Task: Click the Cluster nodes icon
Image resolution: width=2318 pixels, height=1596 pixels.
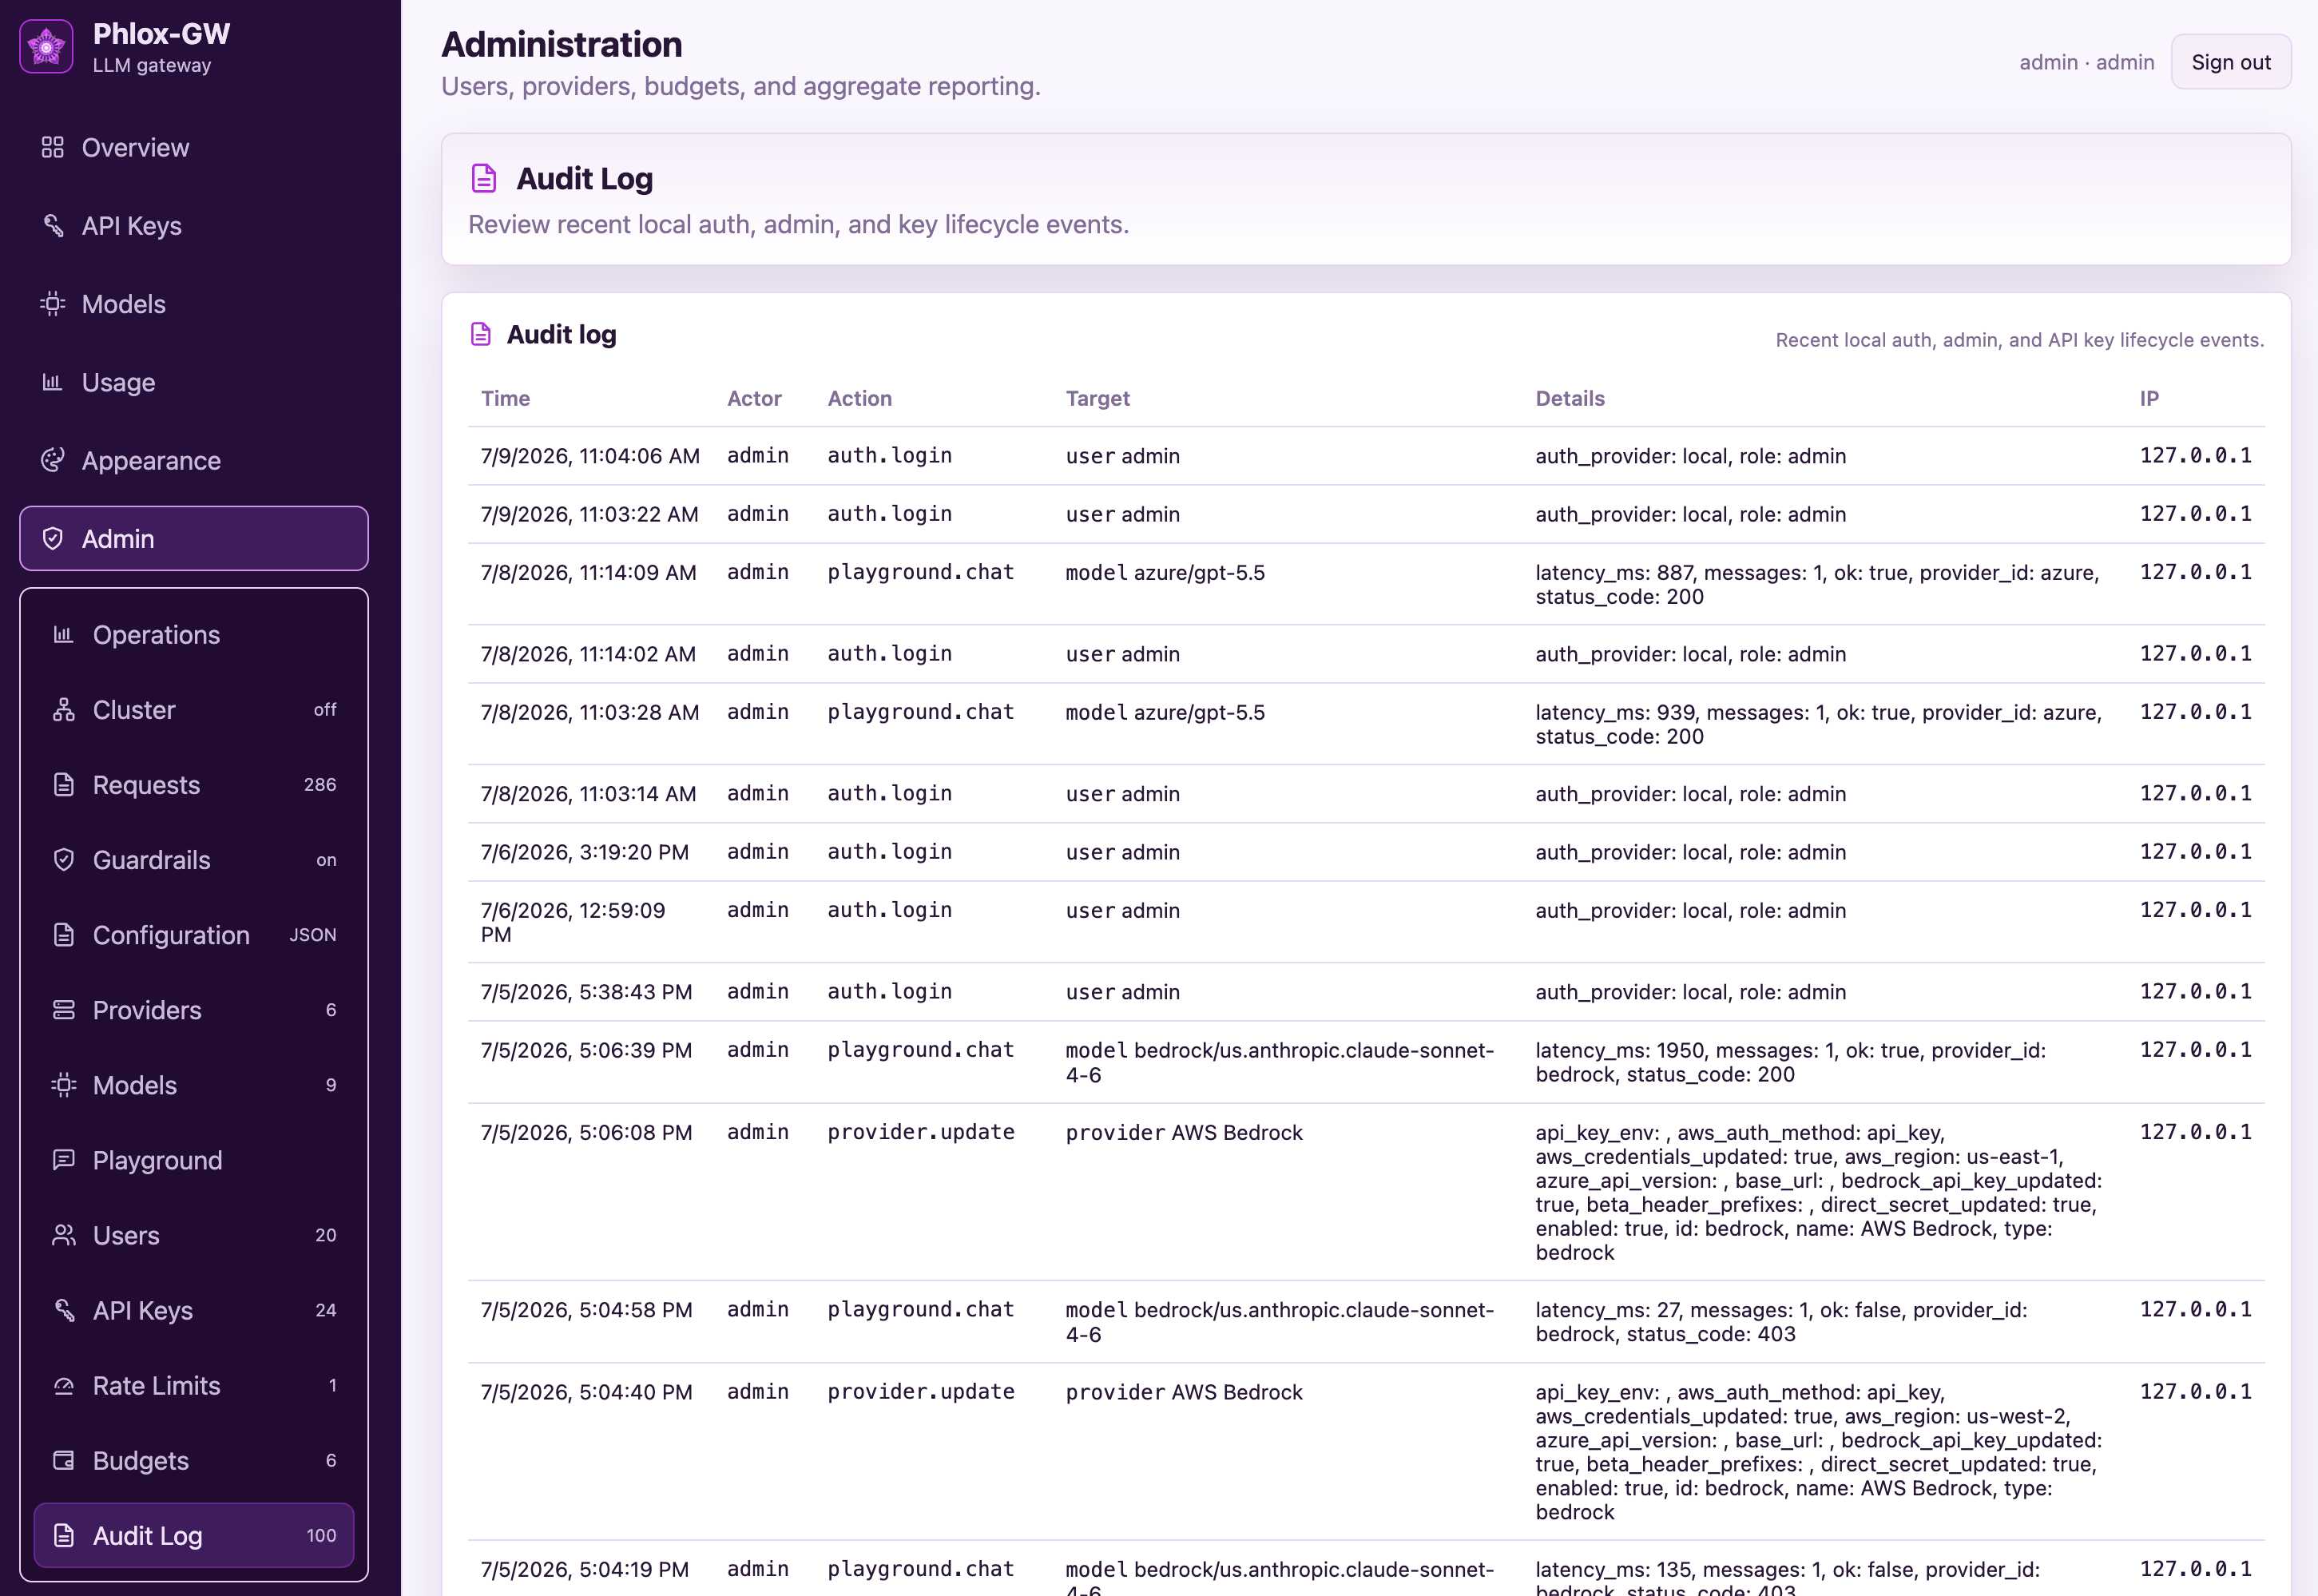Action: coord(64,709)
